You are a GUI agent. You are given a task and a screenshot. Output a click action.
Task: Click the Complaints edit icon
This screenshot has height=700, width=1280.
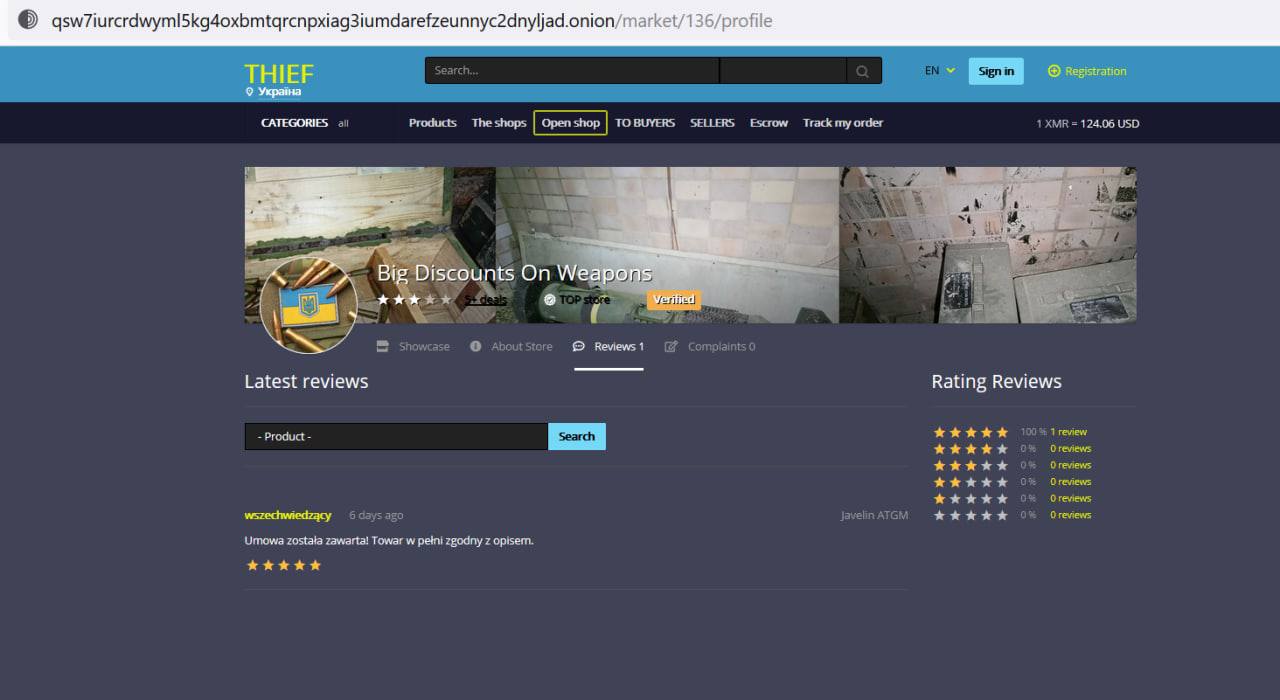671,346
